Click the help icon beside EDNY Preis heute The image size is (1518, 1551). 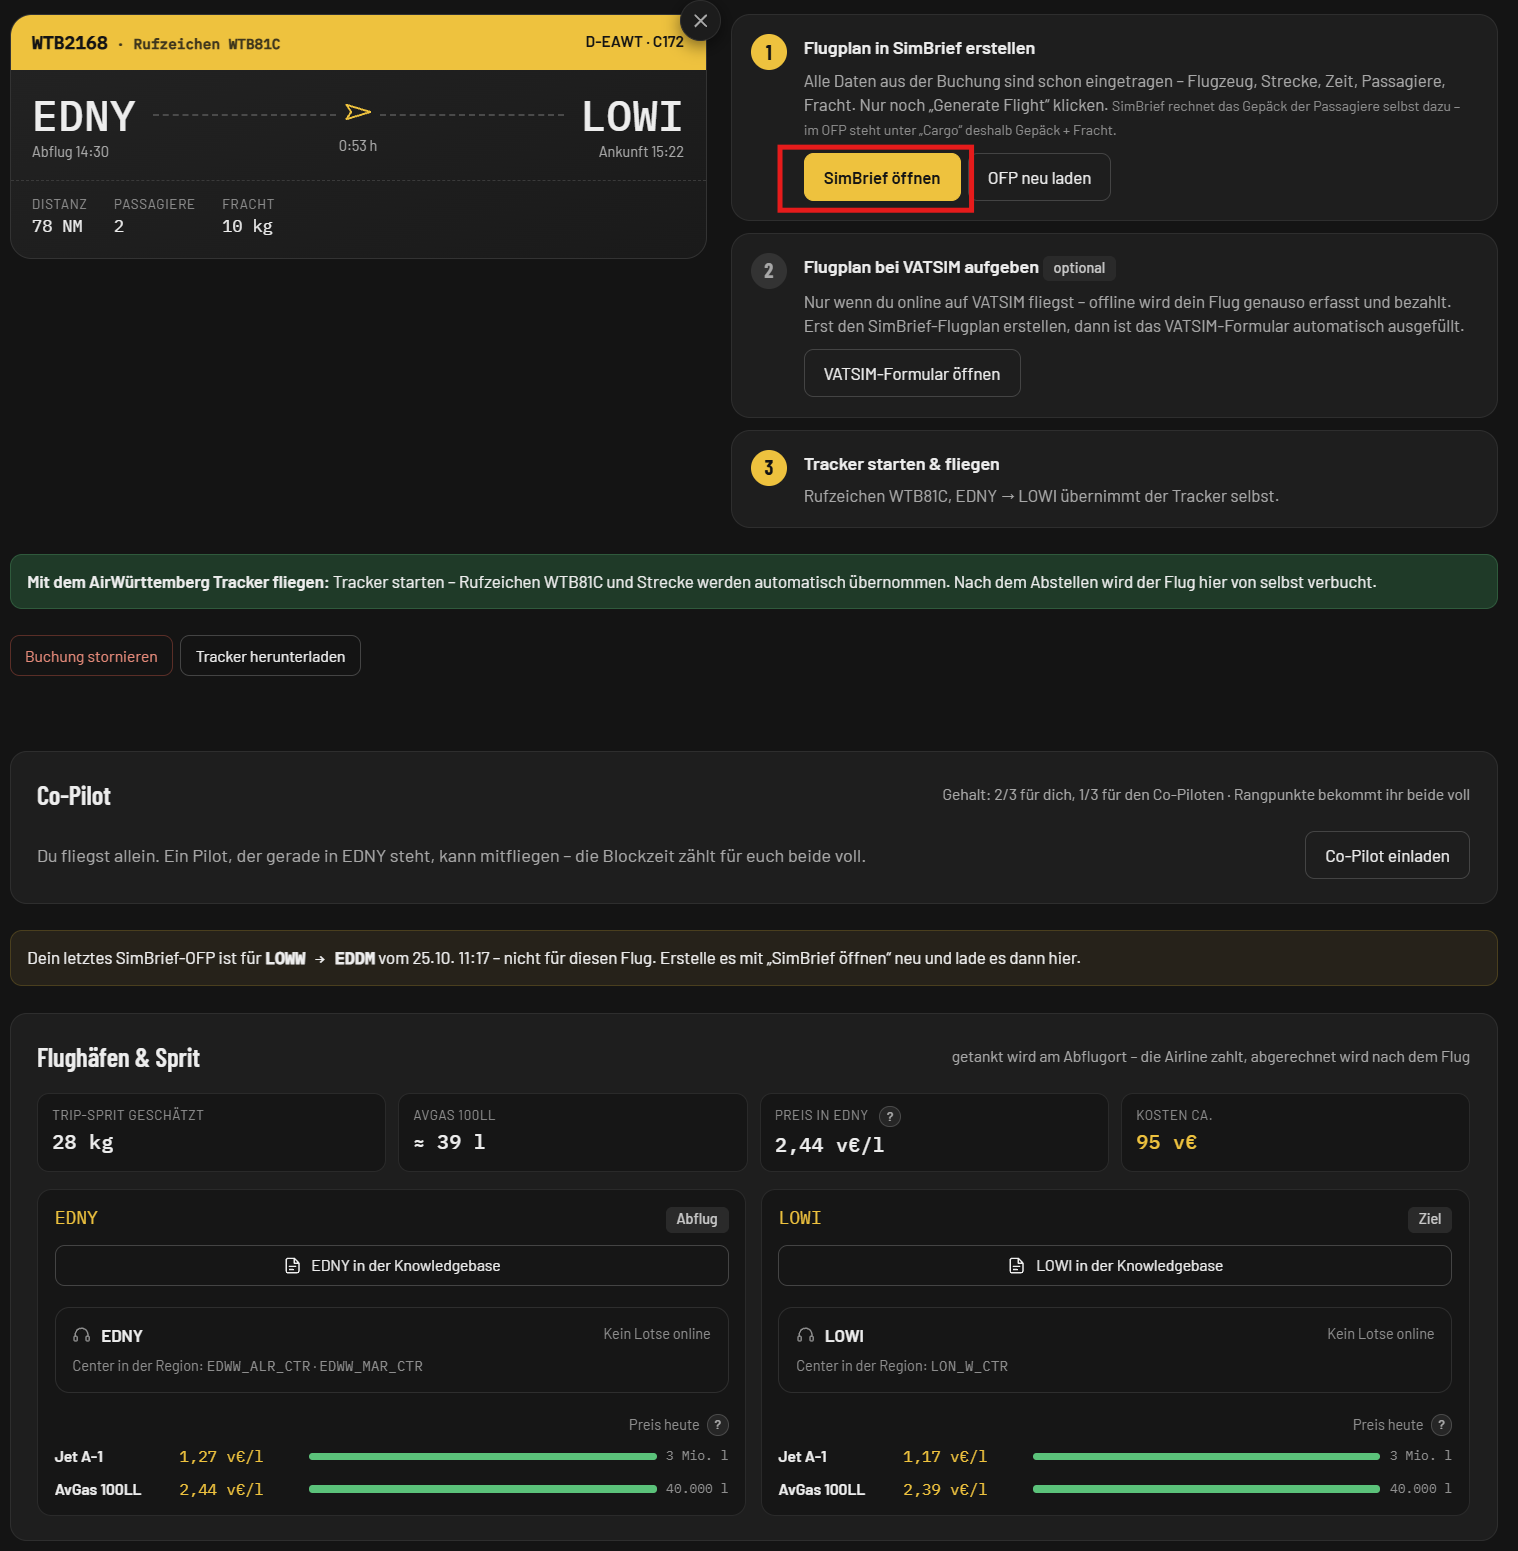point(718,1425)
